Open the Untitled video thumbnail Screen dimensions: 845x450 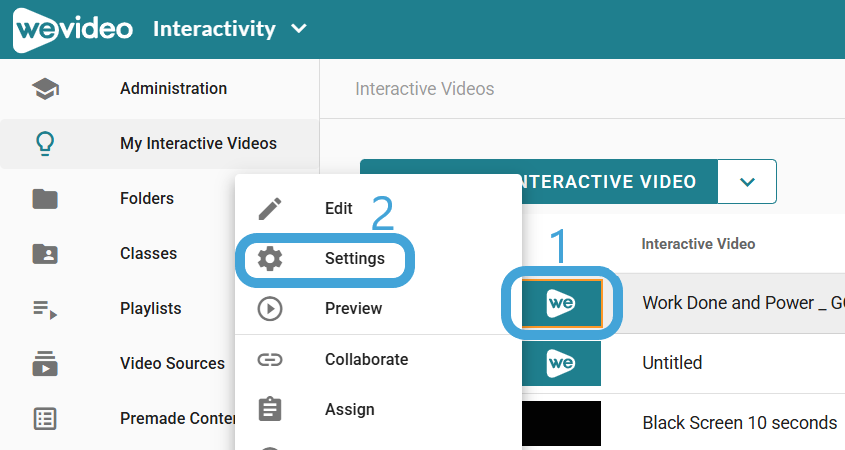click(560, 363)
